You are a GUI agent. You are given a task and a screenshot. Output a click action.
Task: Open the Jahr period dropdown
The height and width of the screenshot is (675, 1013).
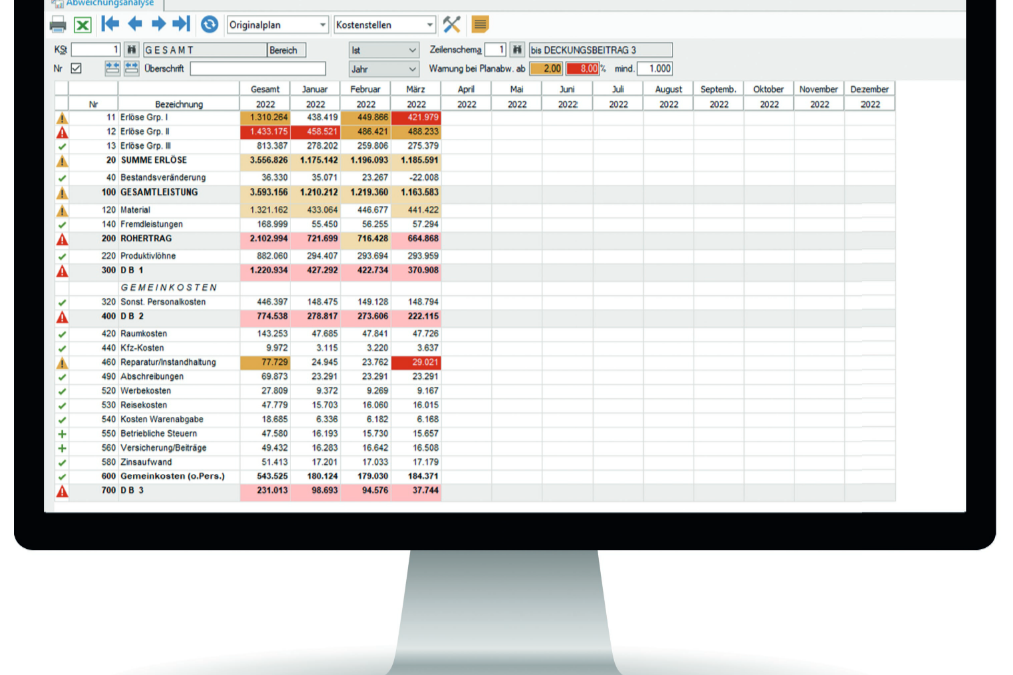pyautogui.click(x=383, y=69)
